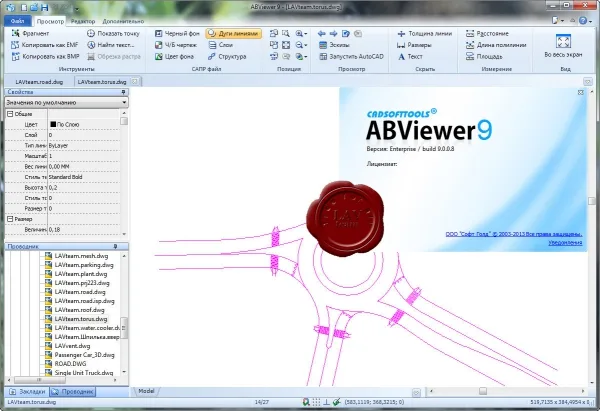The image size is (600, 411).
Task: Select LAVteam.plant.dwg in the explorer
Action: [81, 274]
